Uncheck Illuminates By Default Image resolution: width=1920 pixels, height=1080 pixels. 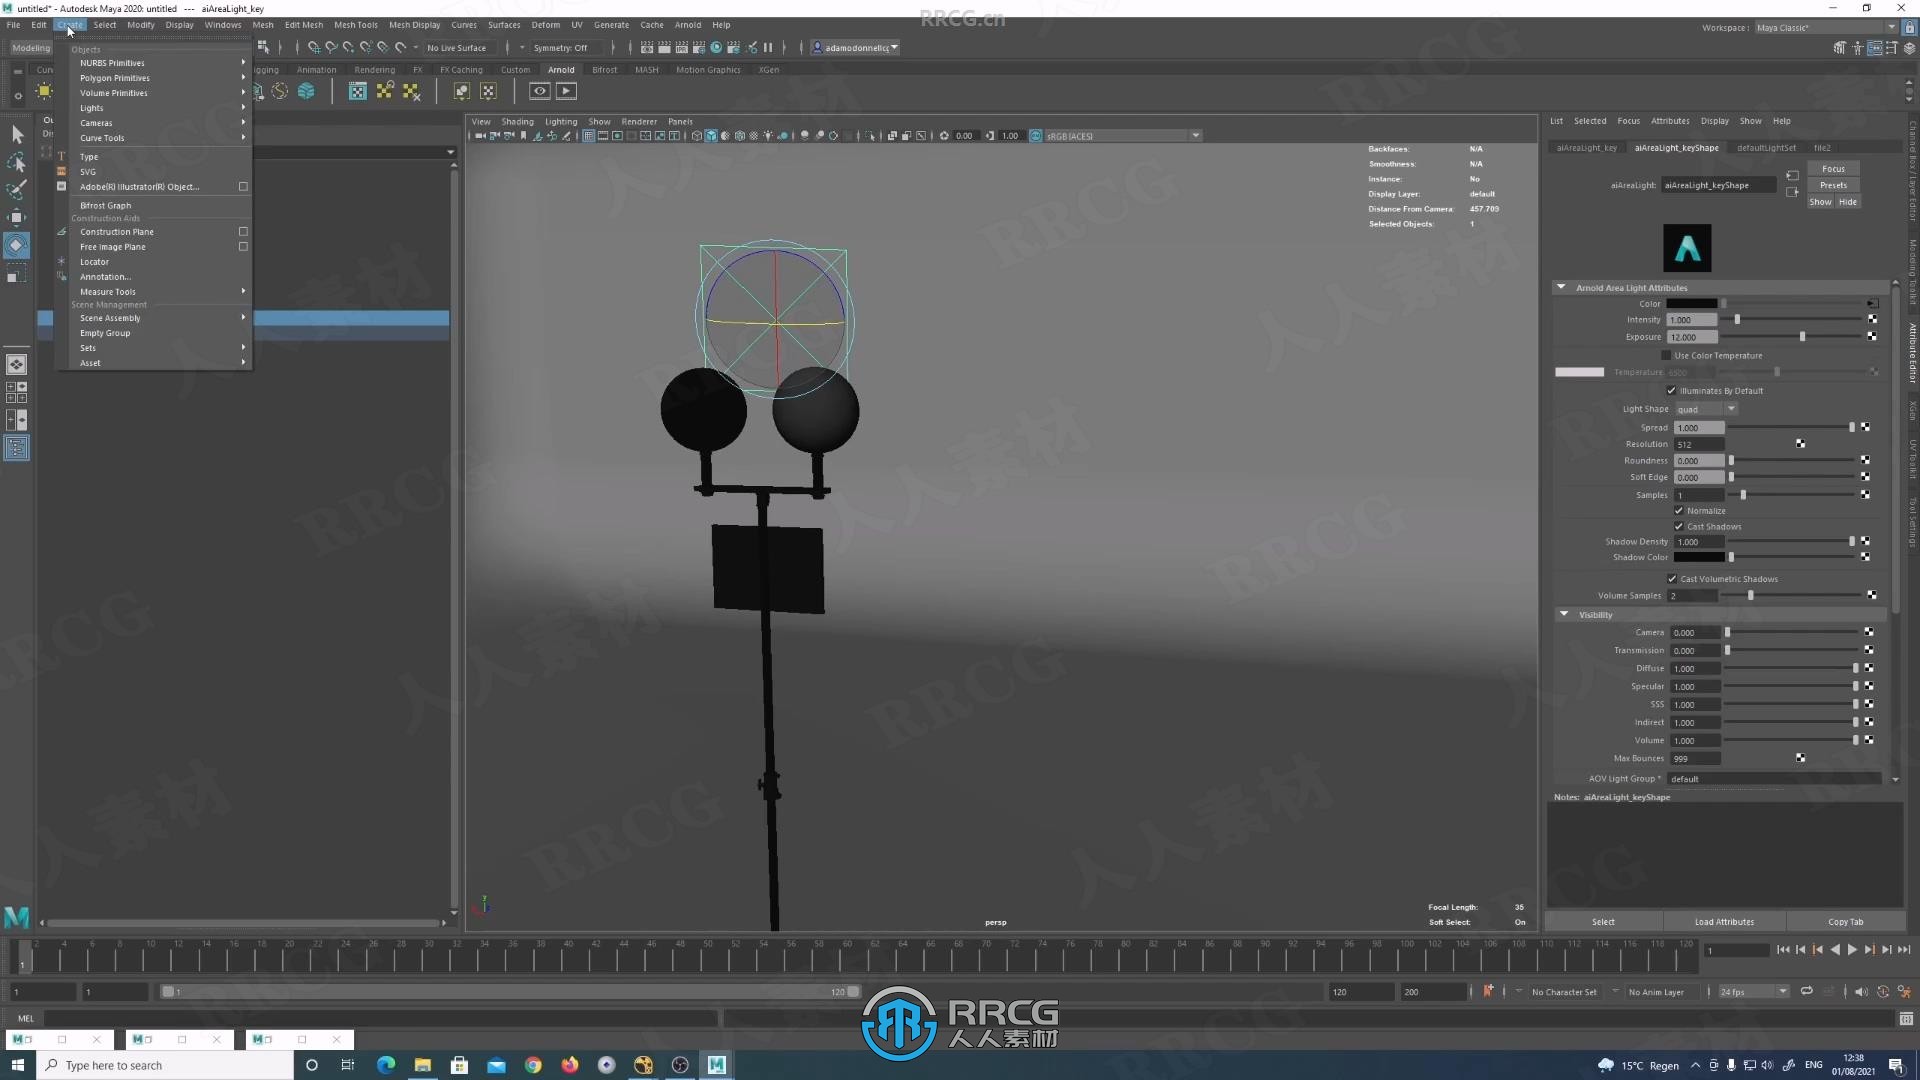1671,390
